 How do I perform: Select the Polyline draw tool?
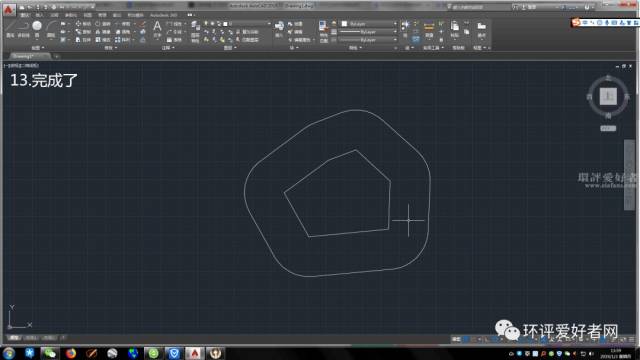(x=23, y=29)
